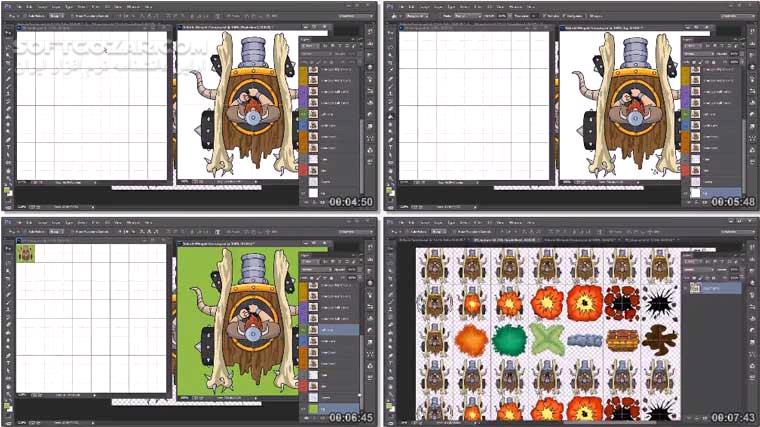This screenshot has width=760, height=427.
Task: Open the workspace switcher dropdown, 00:04:50 frame
Action: (355, 16)
